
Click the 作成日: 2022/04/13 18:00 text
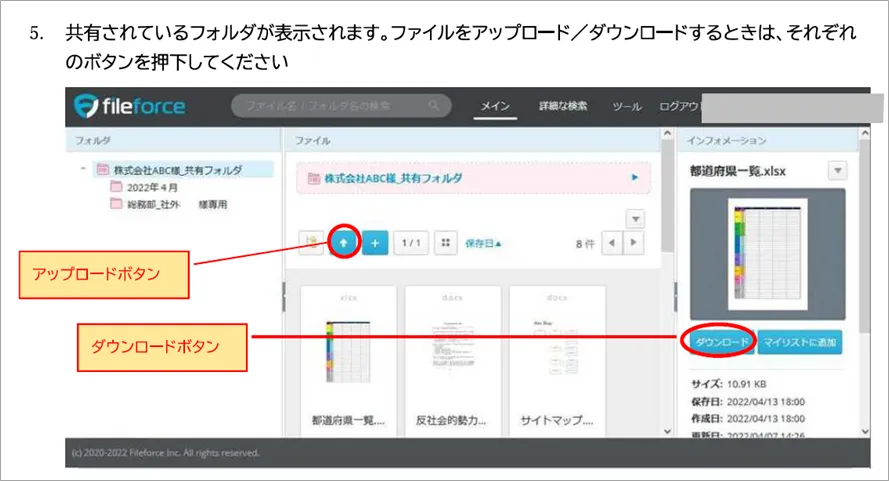pyautogui.click(x=748, y=419)
